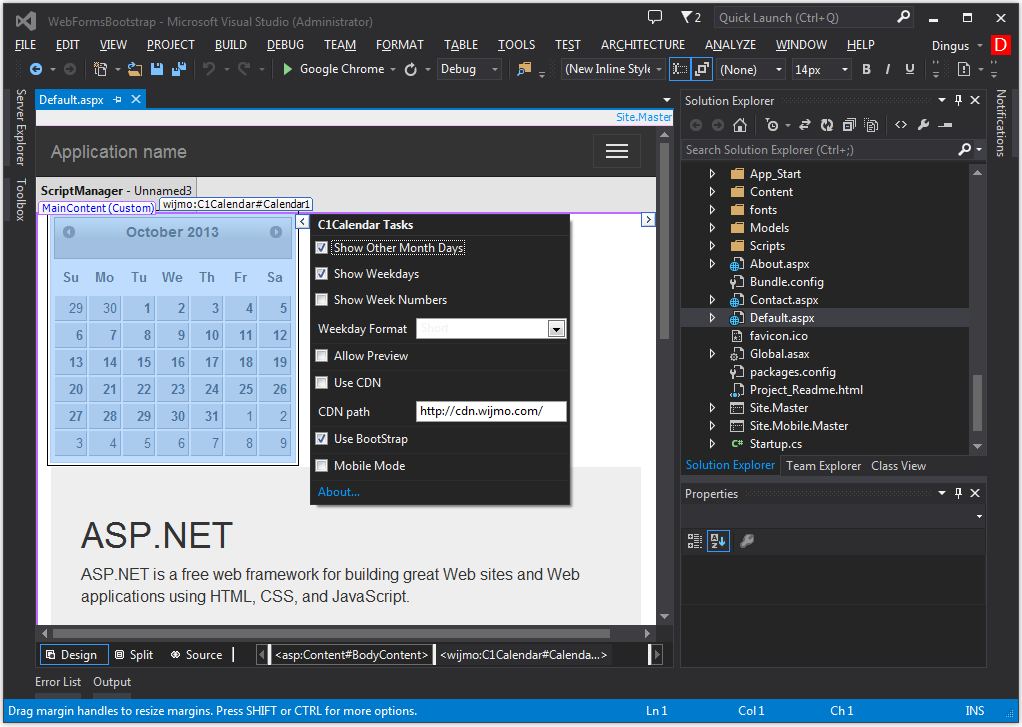Click the Navigate Backward toolbar icon

point(36,69)
